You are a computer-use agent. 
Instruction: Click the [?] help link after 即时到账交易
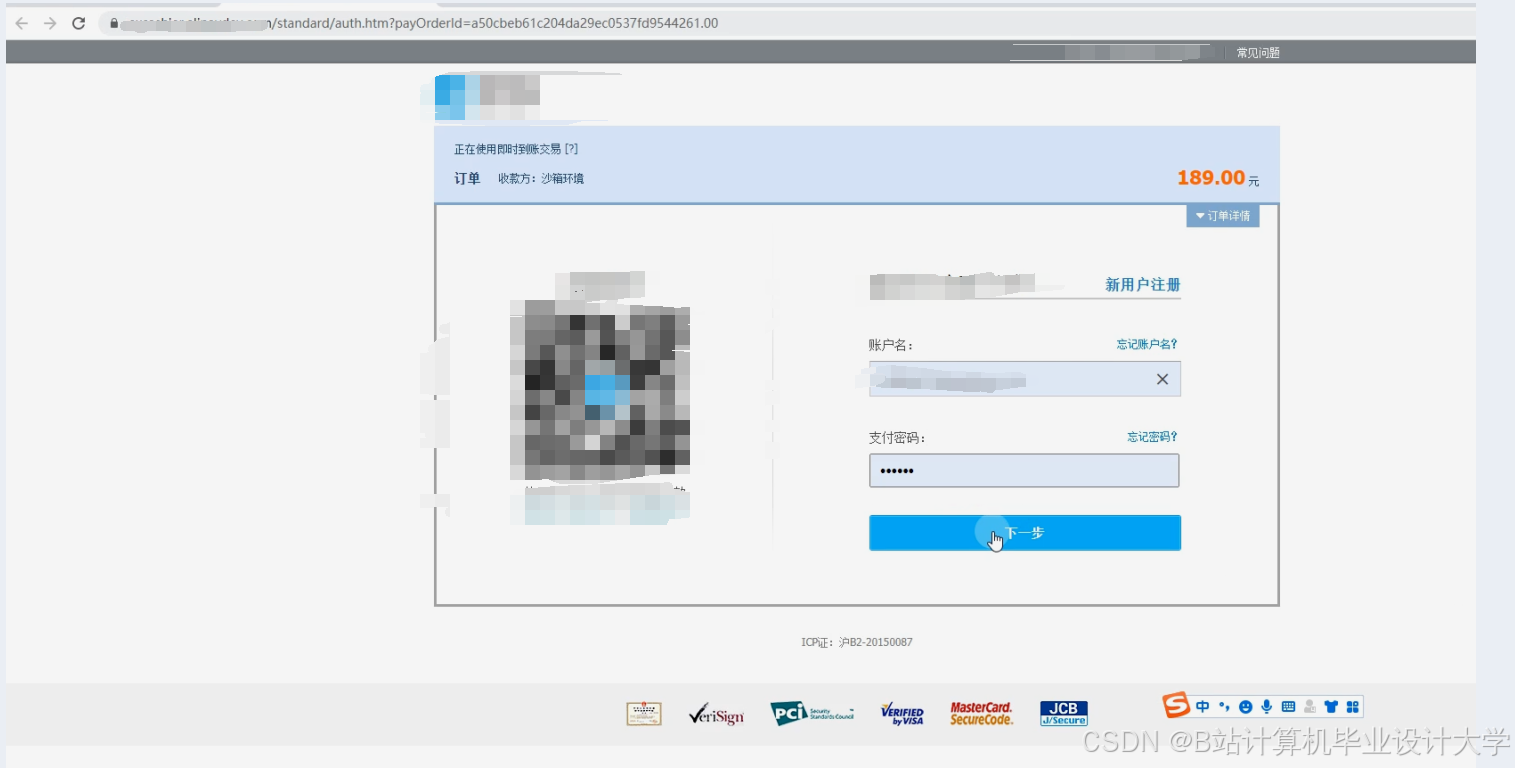coord(571,149)
